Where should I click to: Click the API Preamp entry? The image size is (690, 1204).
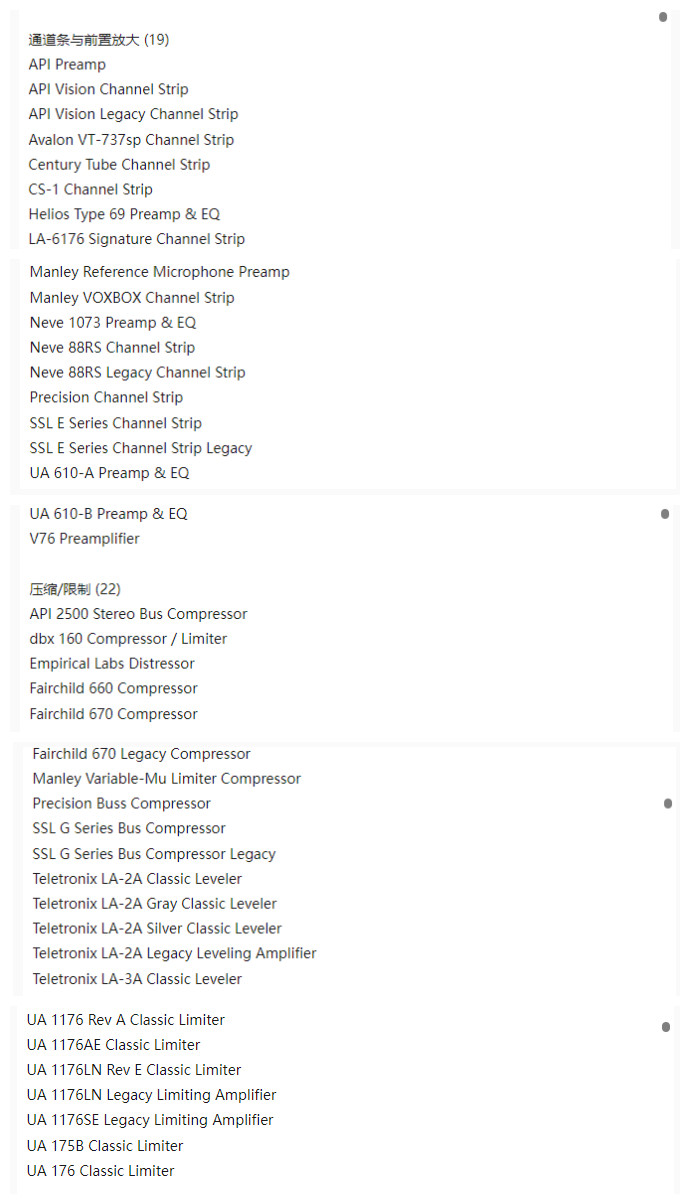tap(67, 64)
